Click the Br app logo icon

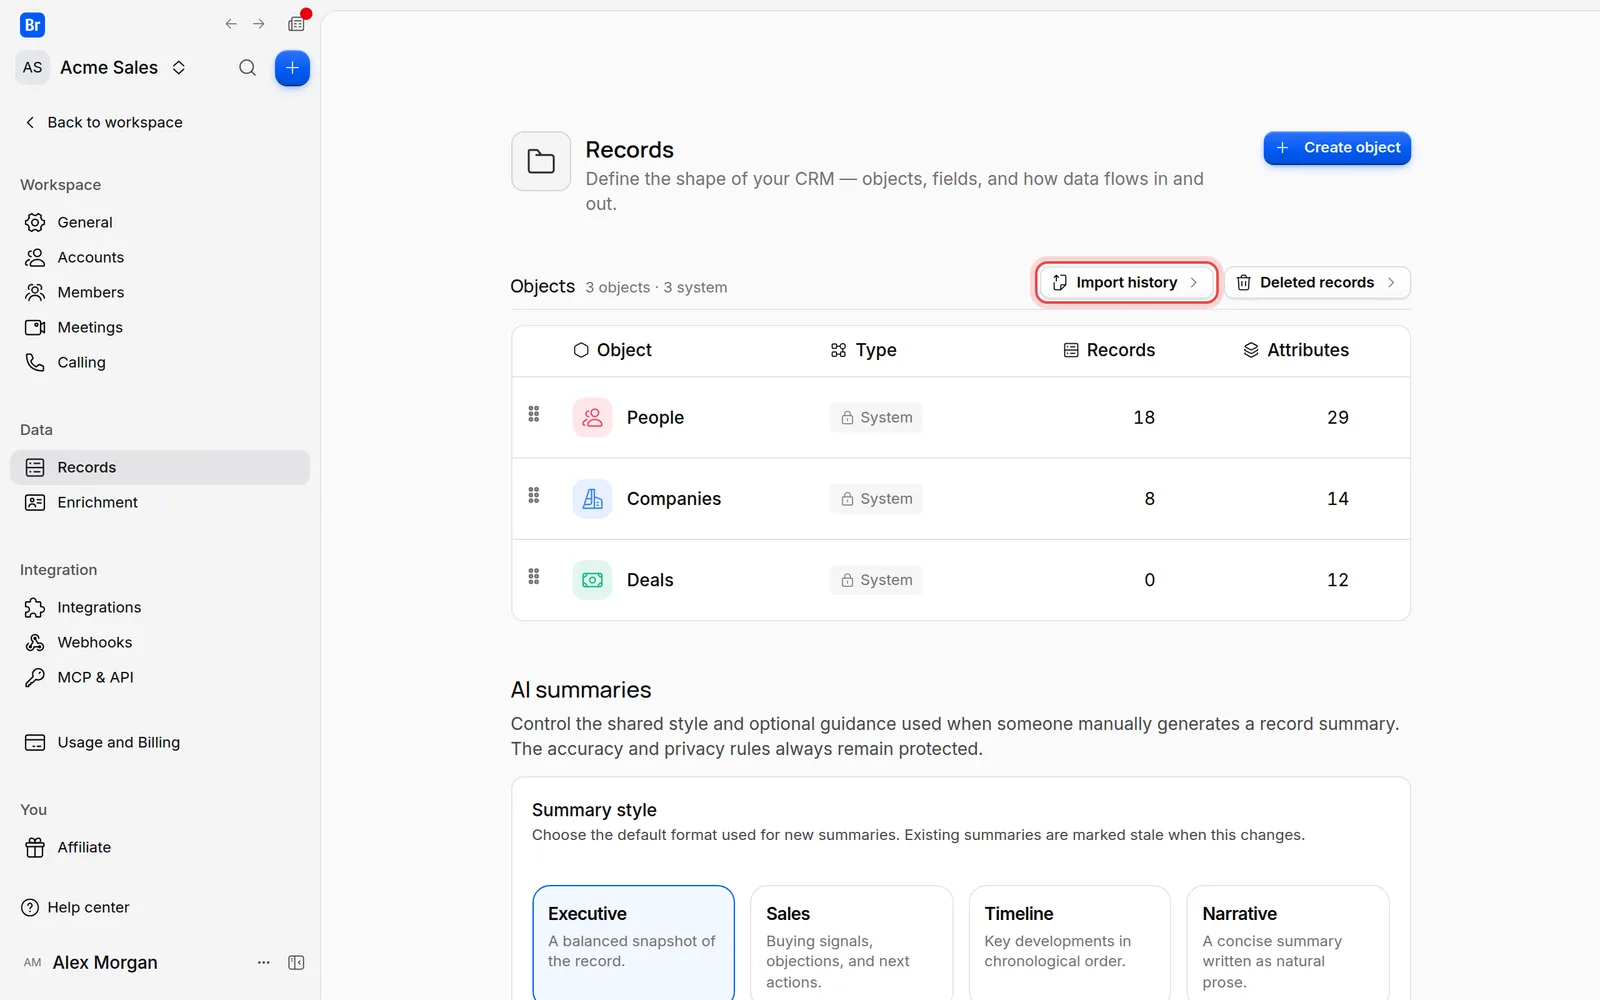pyautogui.click(x=32, y=25)
